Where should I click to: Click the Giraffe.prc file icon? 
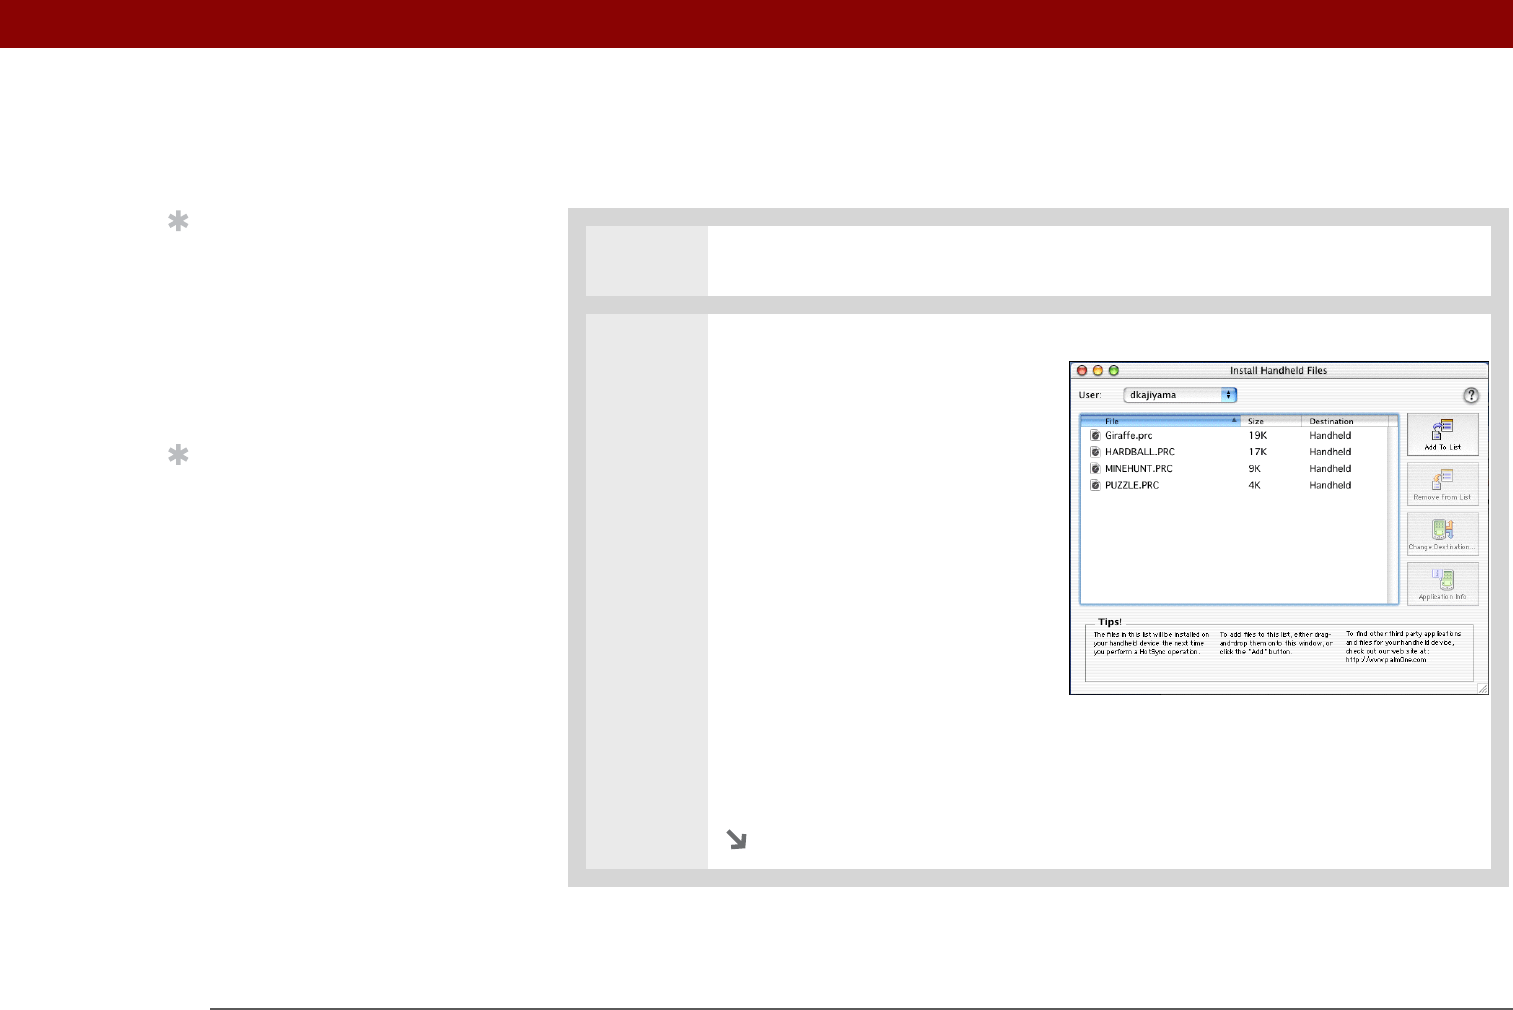click(1095, 436)
